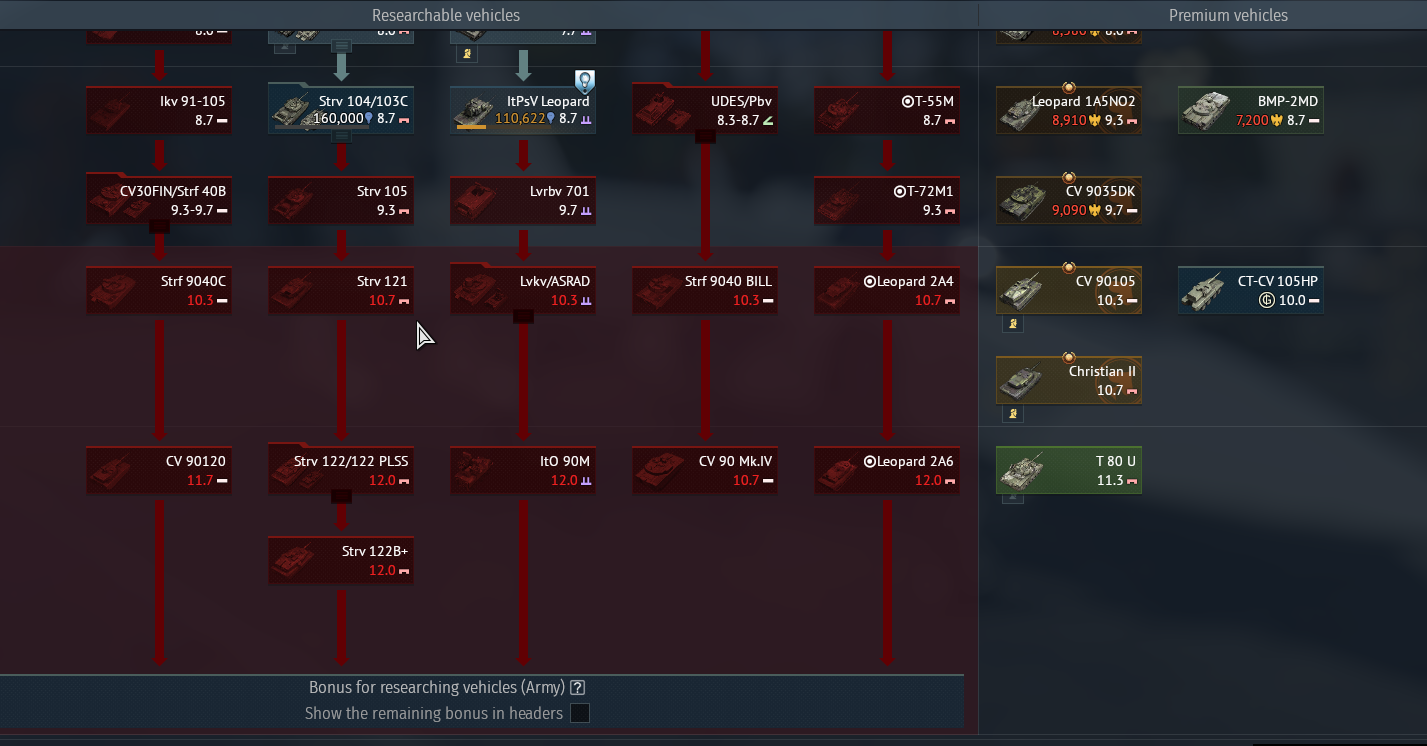Click the Premium vehicles header
Image resolution: width=1427 pixels, height=746 pixels.
tap(1228, 15)
